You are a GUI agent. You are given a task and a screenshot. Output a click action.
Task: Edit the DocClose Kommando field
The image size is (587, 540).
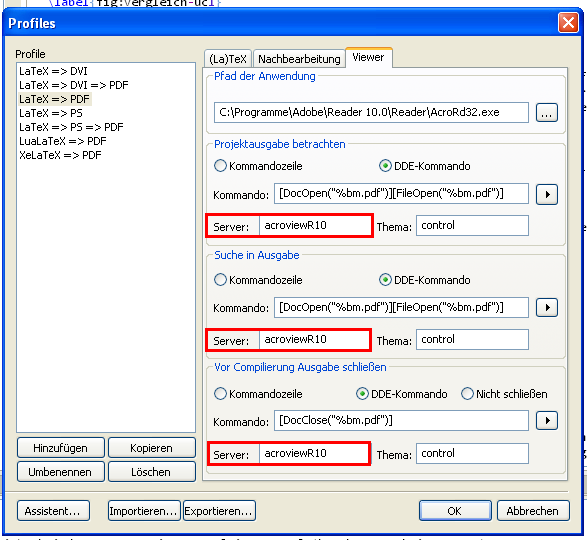tap(401, 421)
